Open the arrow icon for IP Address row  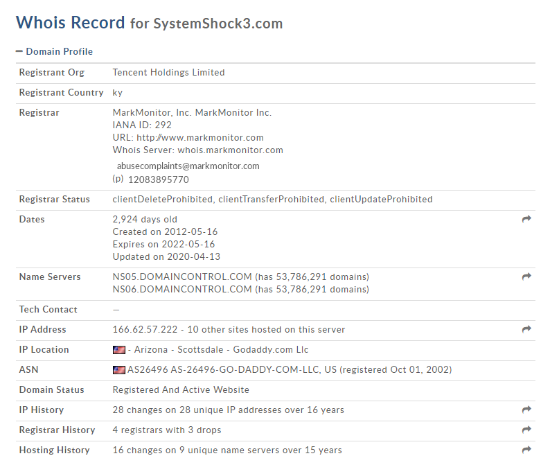(x=526, y=329)
